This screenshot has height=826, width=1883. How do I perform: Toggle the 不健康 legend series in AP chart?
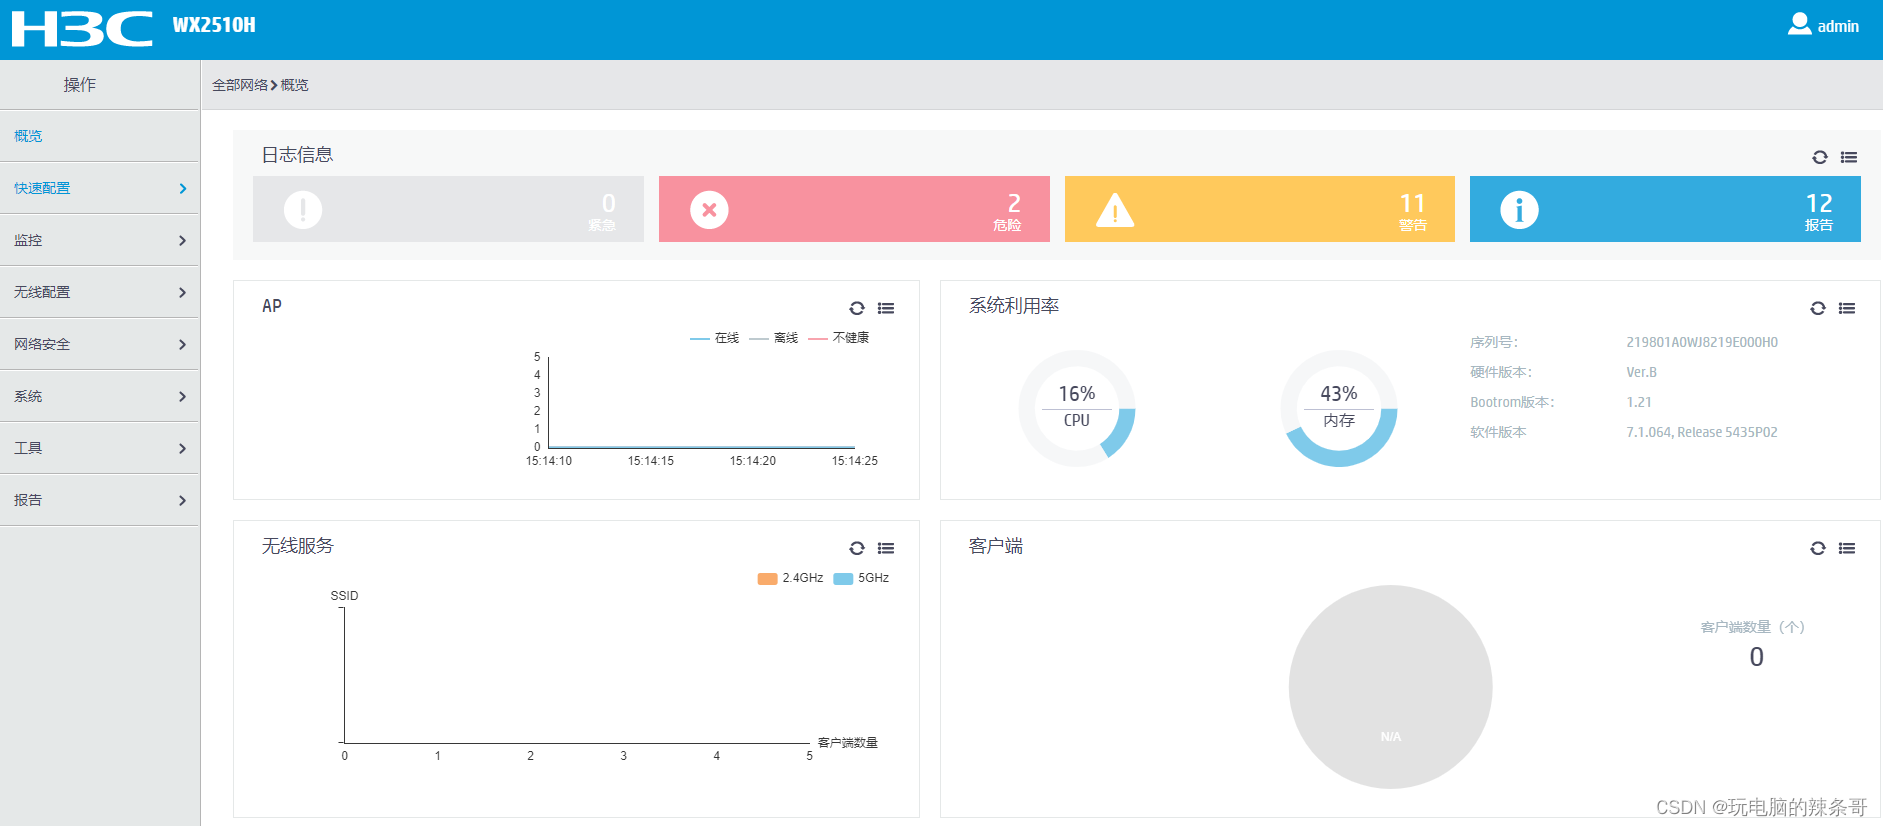click(x=839, y=338)
